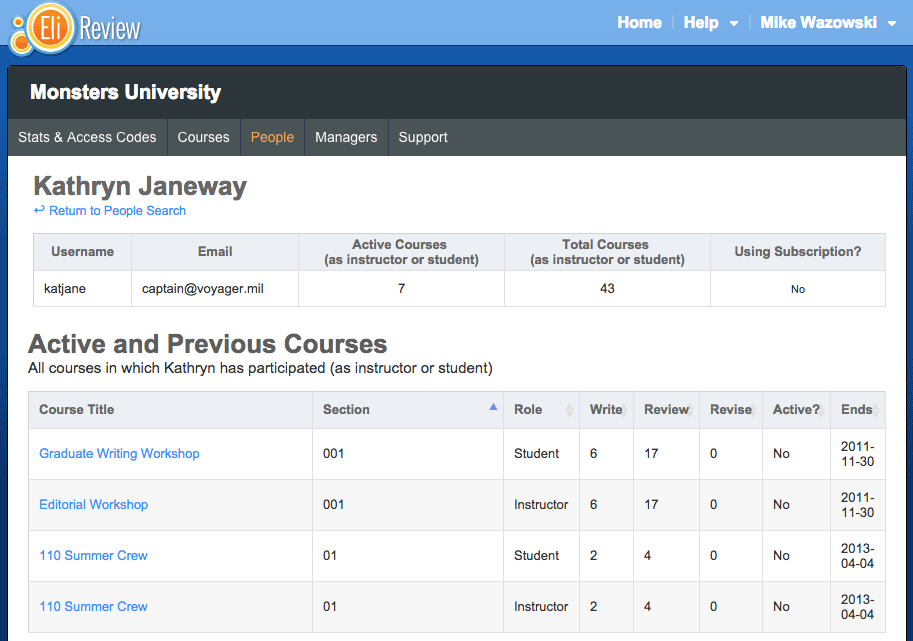Open the Mike Wazowski account dropdown arrow
The width and height of the screenshot is (913, 641).
point(891,24)
